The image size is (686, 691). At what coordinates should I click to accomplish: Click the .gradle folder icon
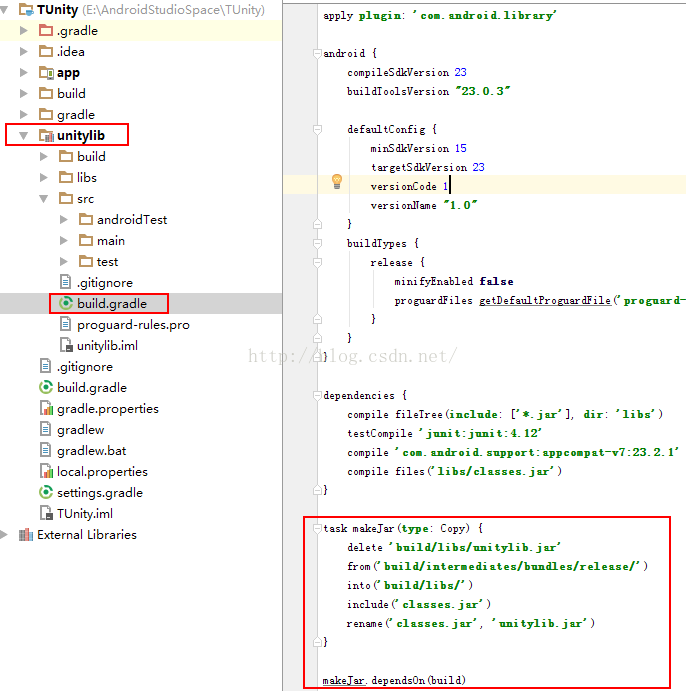[46, 30]
